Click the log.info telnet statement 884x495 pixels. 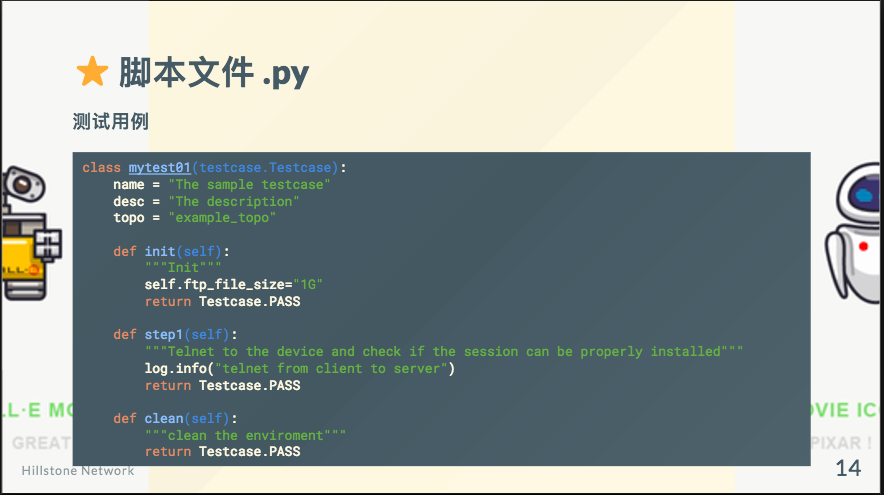(x=300, y=369)
